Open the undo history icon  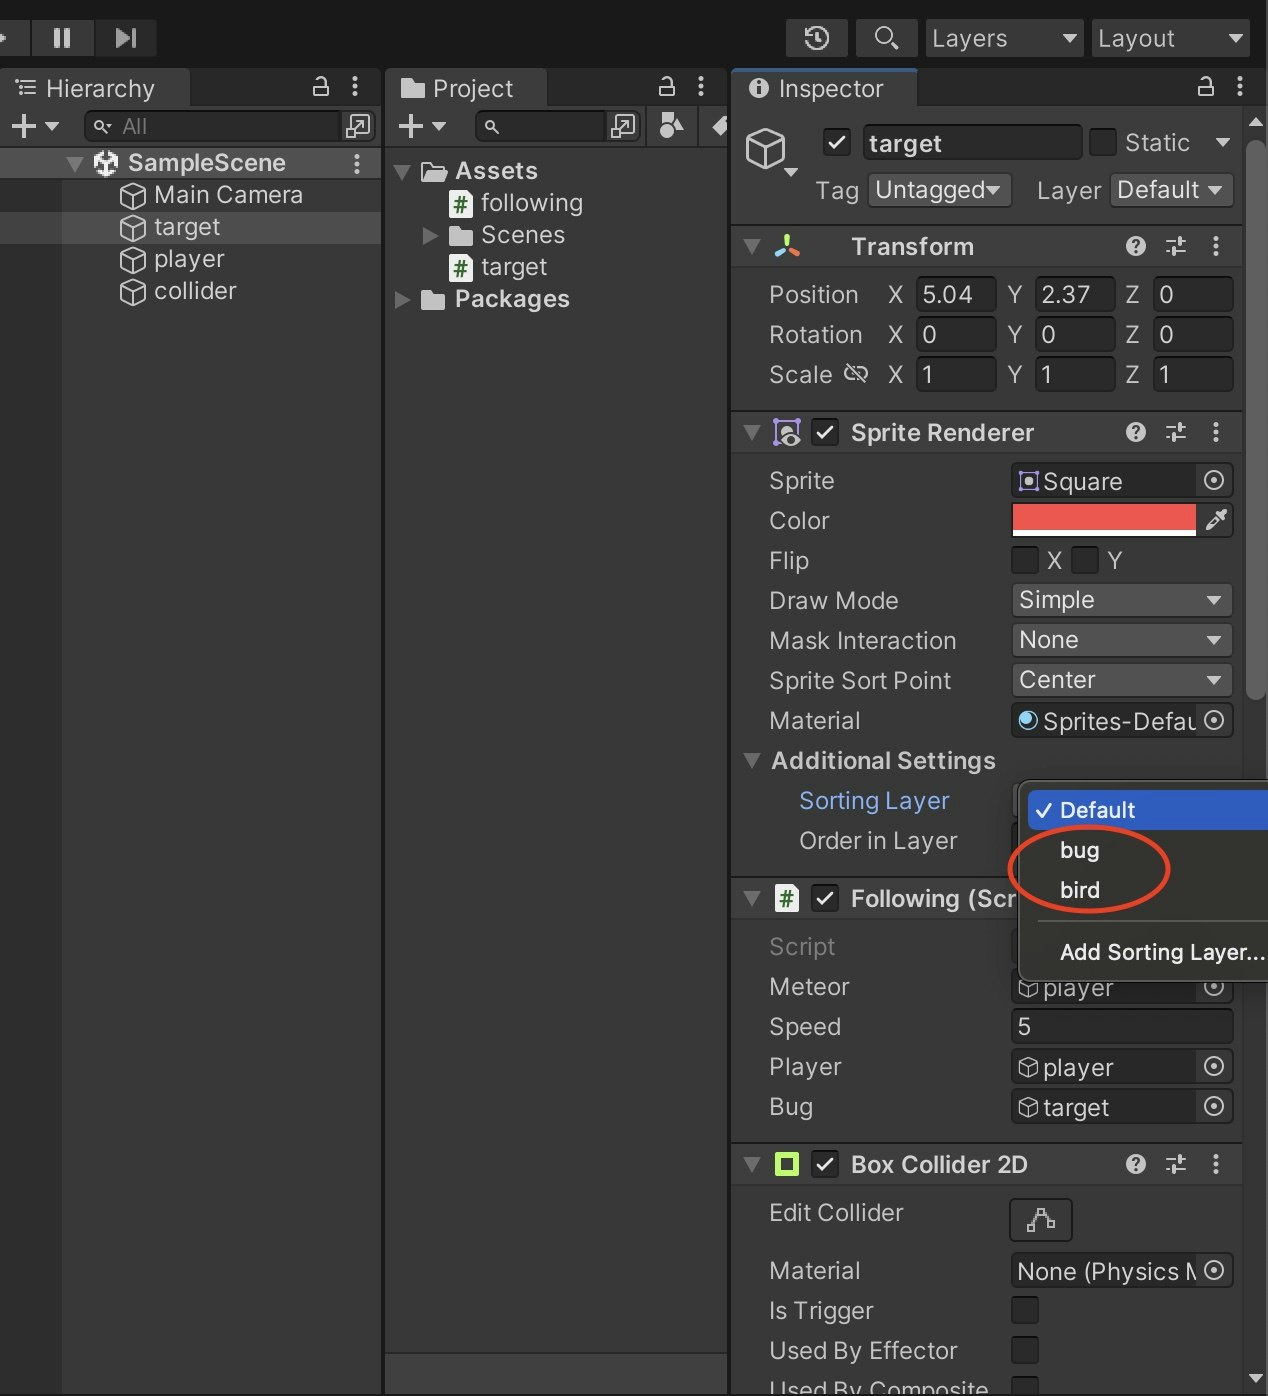(x=817, y=38)
